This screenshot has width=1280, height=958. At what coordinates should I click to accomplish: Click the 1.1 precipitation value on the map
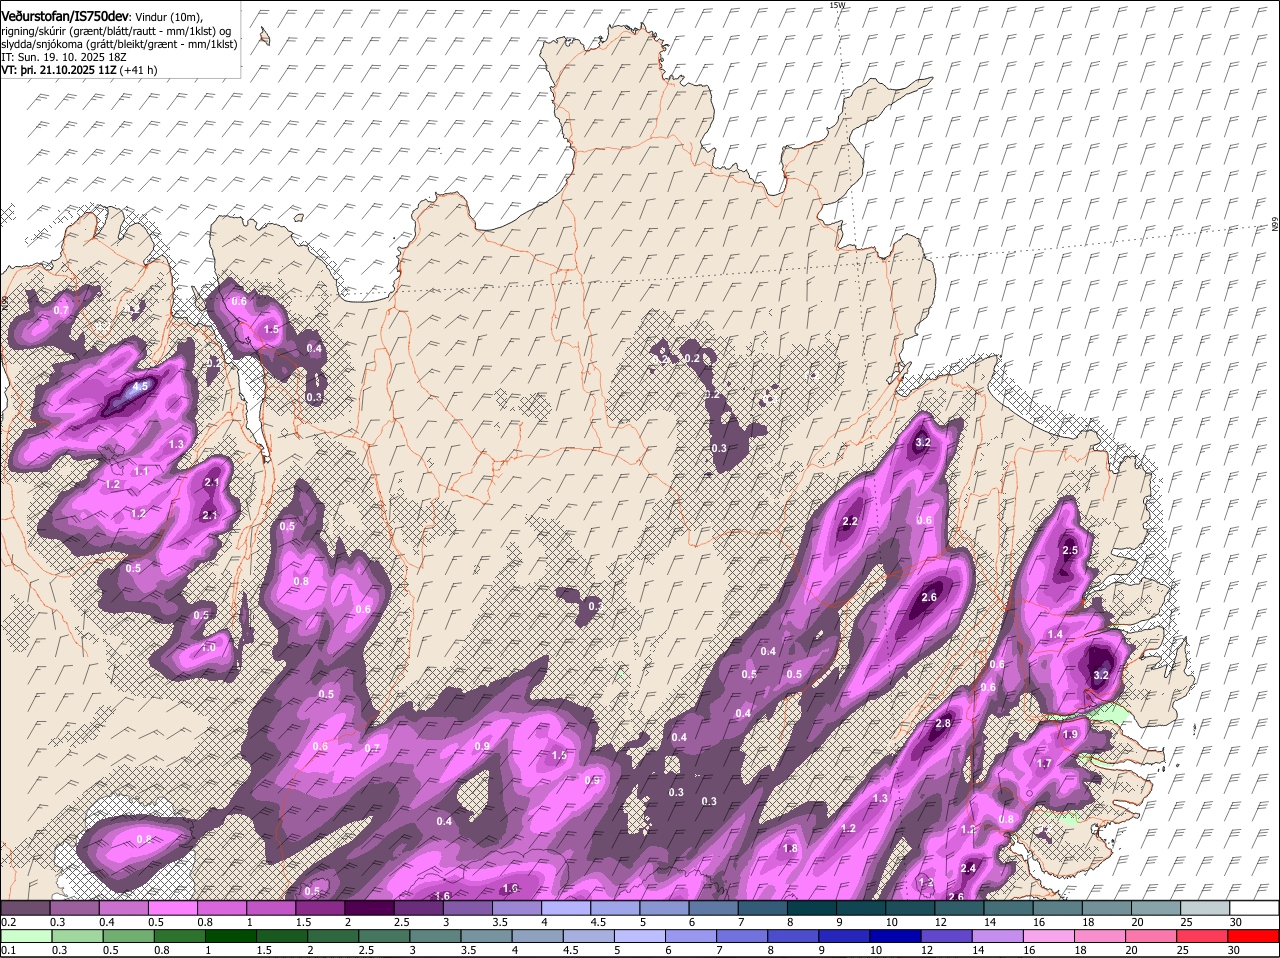point(141,472)
